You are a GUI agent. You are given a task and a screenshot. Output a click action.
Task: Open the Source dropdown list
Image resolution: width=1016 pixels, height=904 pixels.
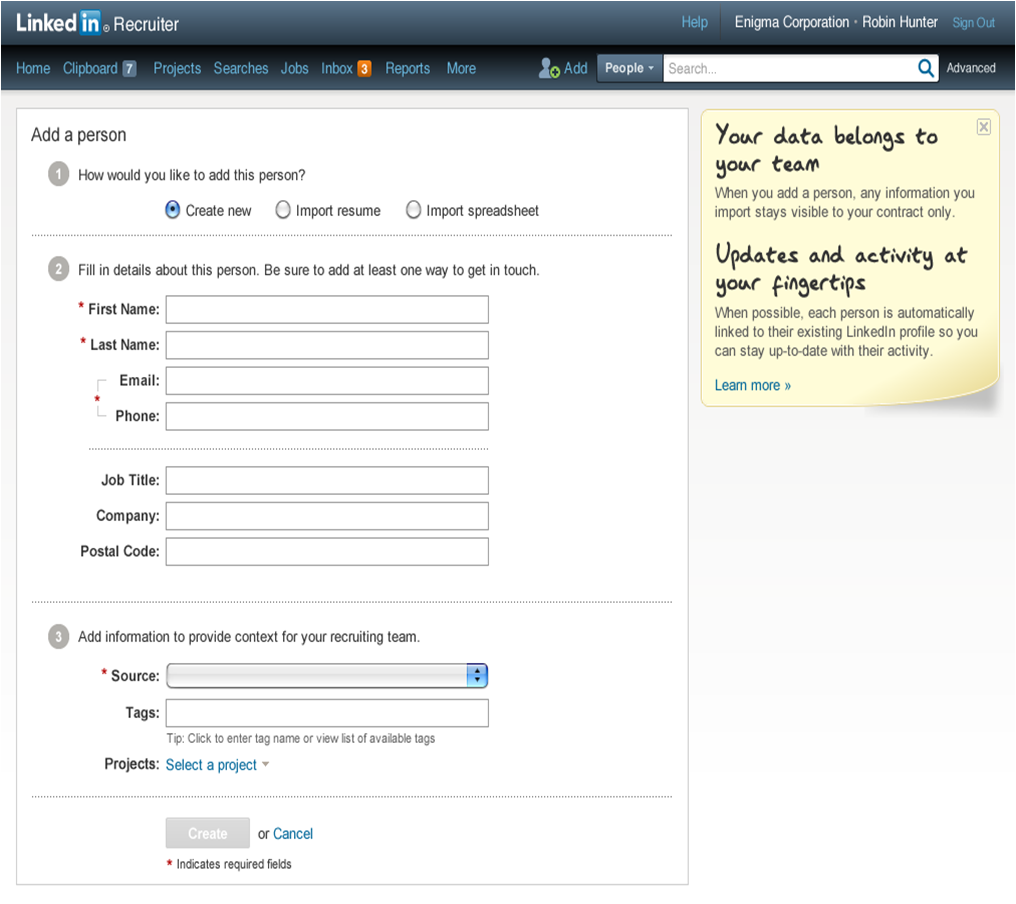[327, 676]
